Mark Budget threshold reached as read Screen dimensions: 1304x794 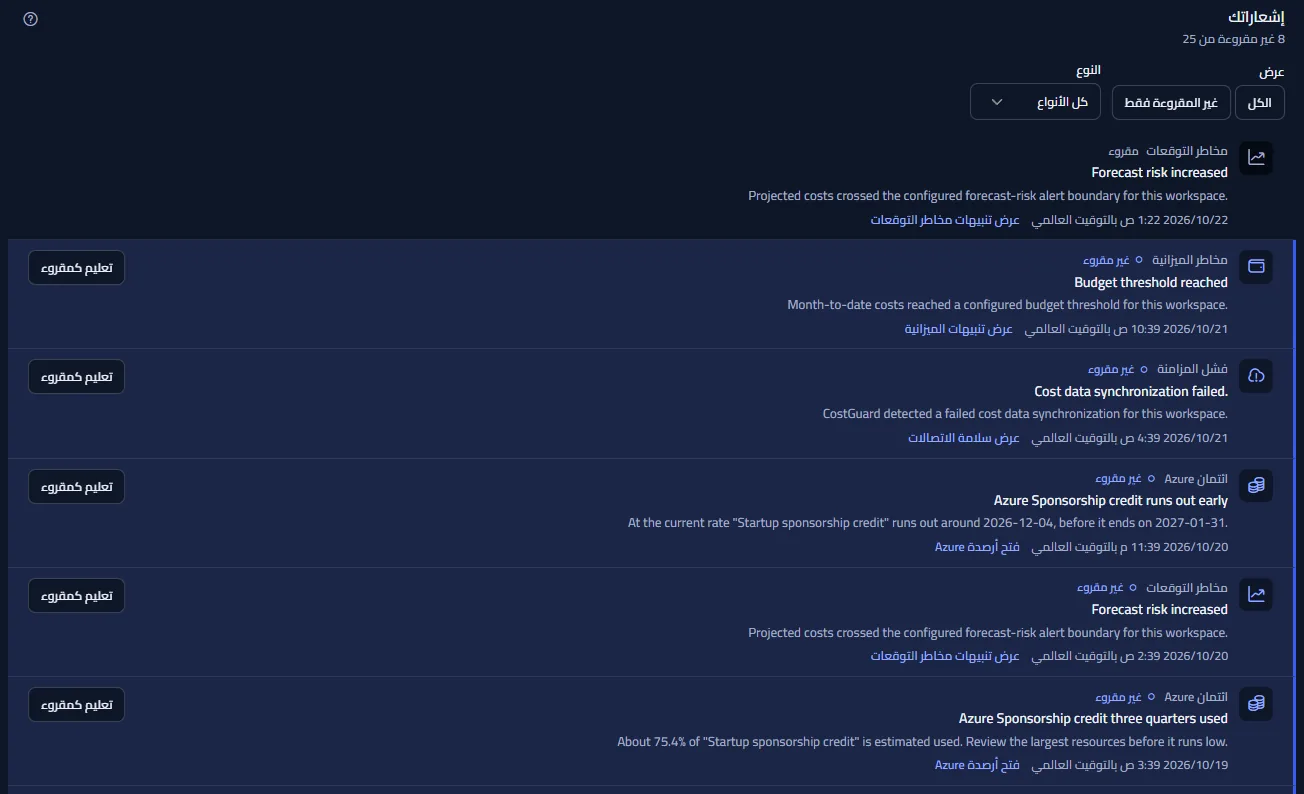tap(77, 268)
